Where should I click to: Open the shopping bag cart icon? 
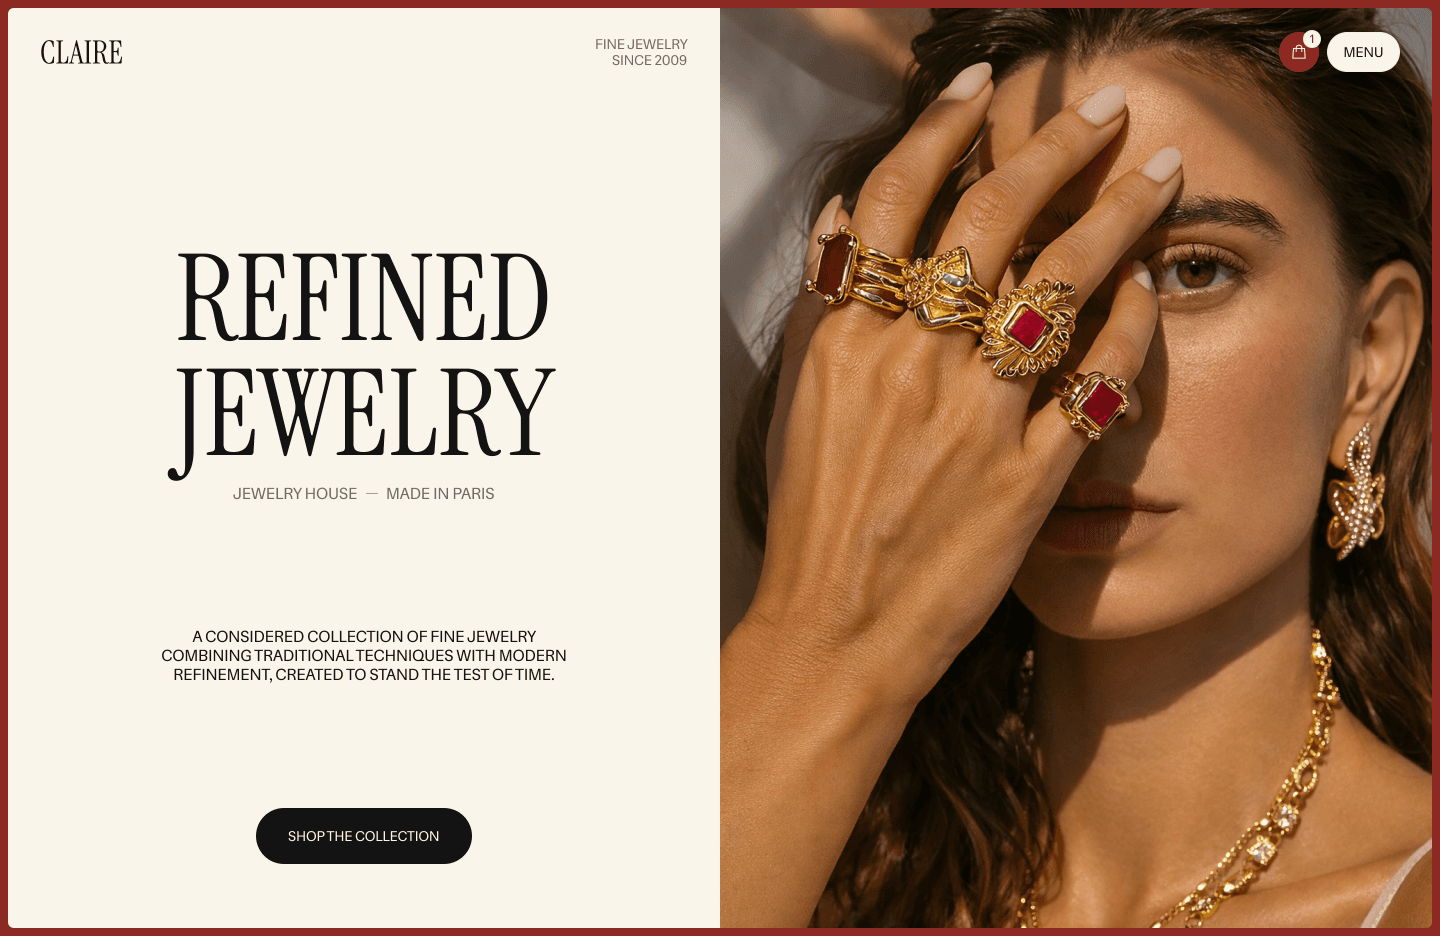(x=1298, y=52)
